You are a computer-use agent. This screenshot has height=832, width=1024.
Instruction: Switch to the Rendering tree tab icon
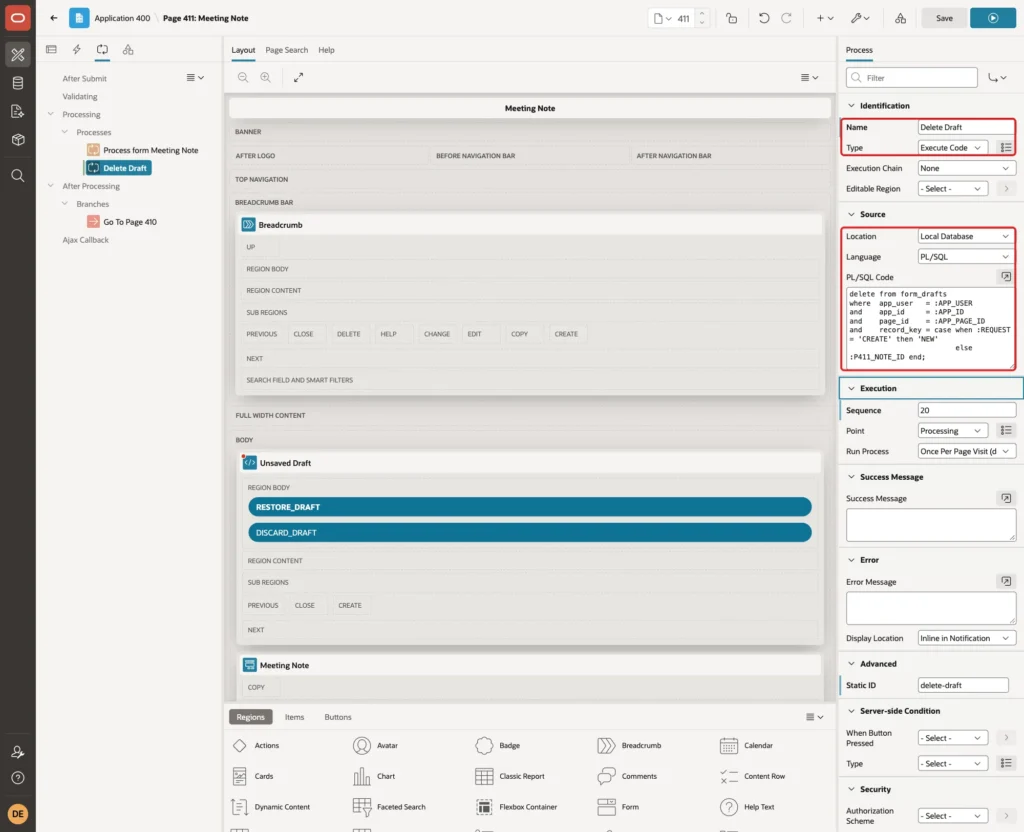coord(51,50)
